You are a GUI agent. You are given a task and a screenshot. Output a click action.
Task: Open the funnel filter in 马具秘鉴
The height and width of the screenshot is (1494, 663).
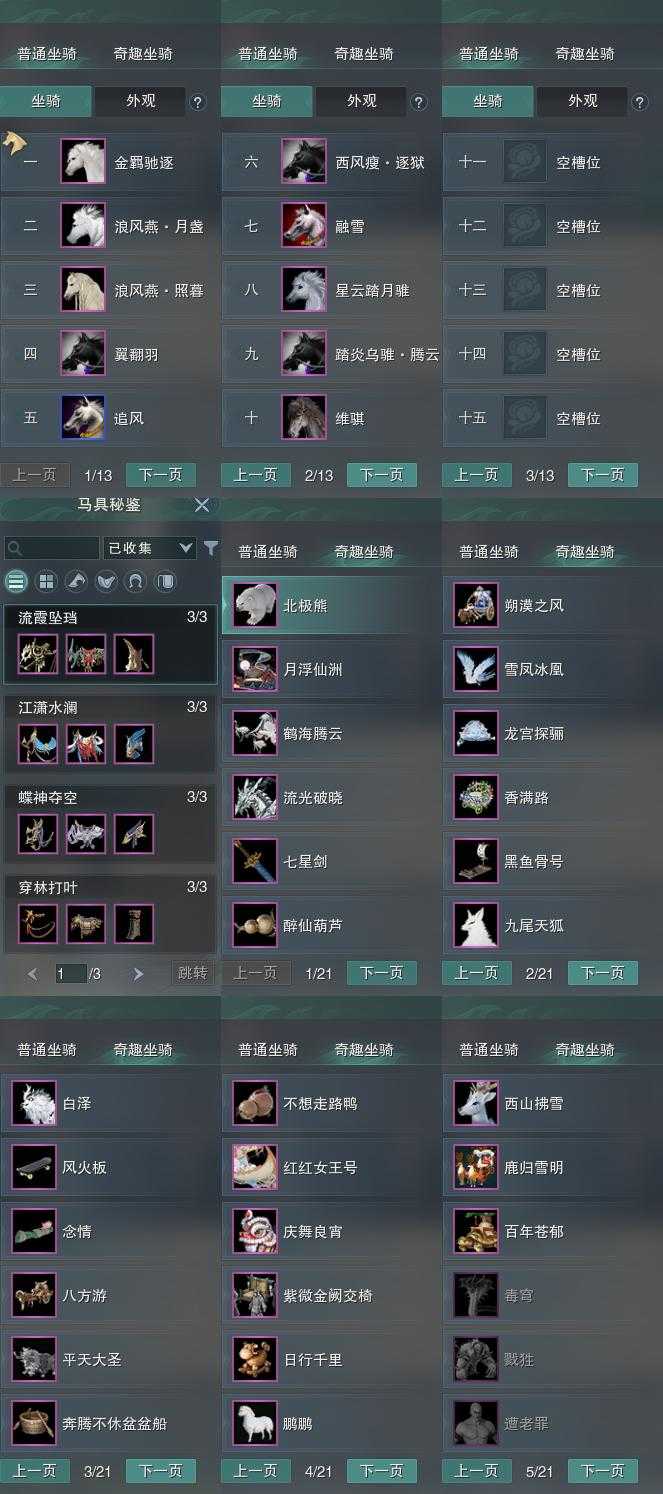[x=211, y=548]
